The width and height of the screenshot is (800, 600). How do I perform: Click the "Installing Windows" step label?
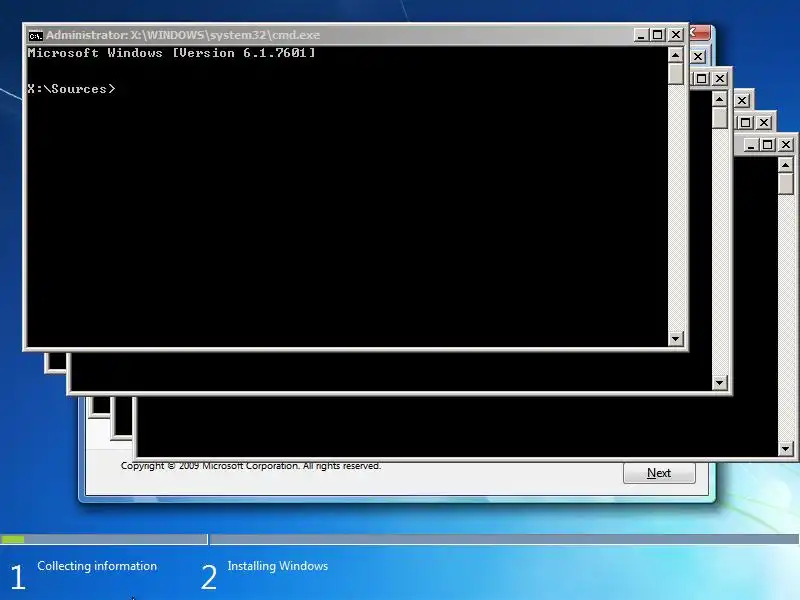(278, 566)
